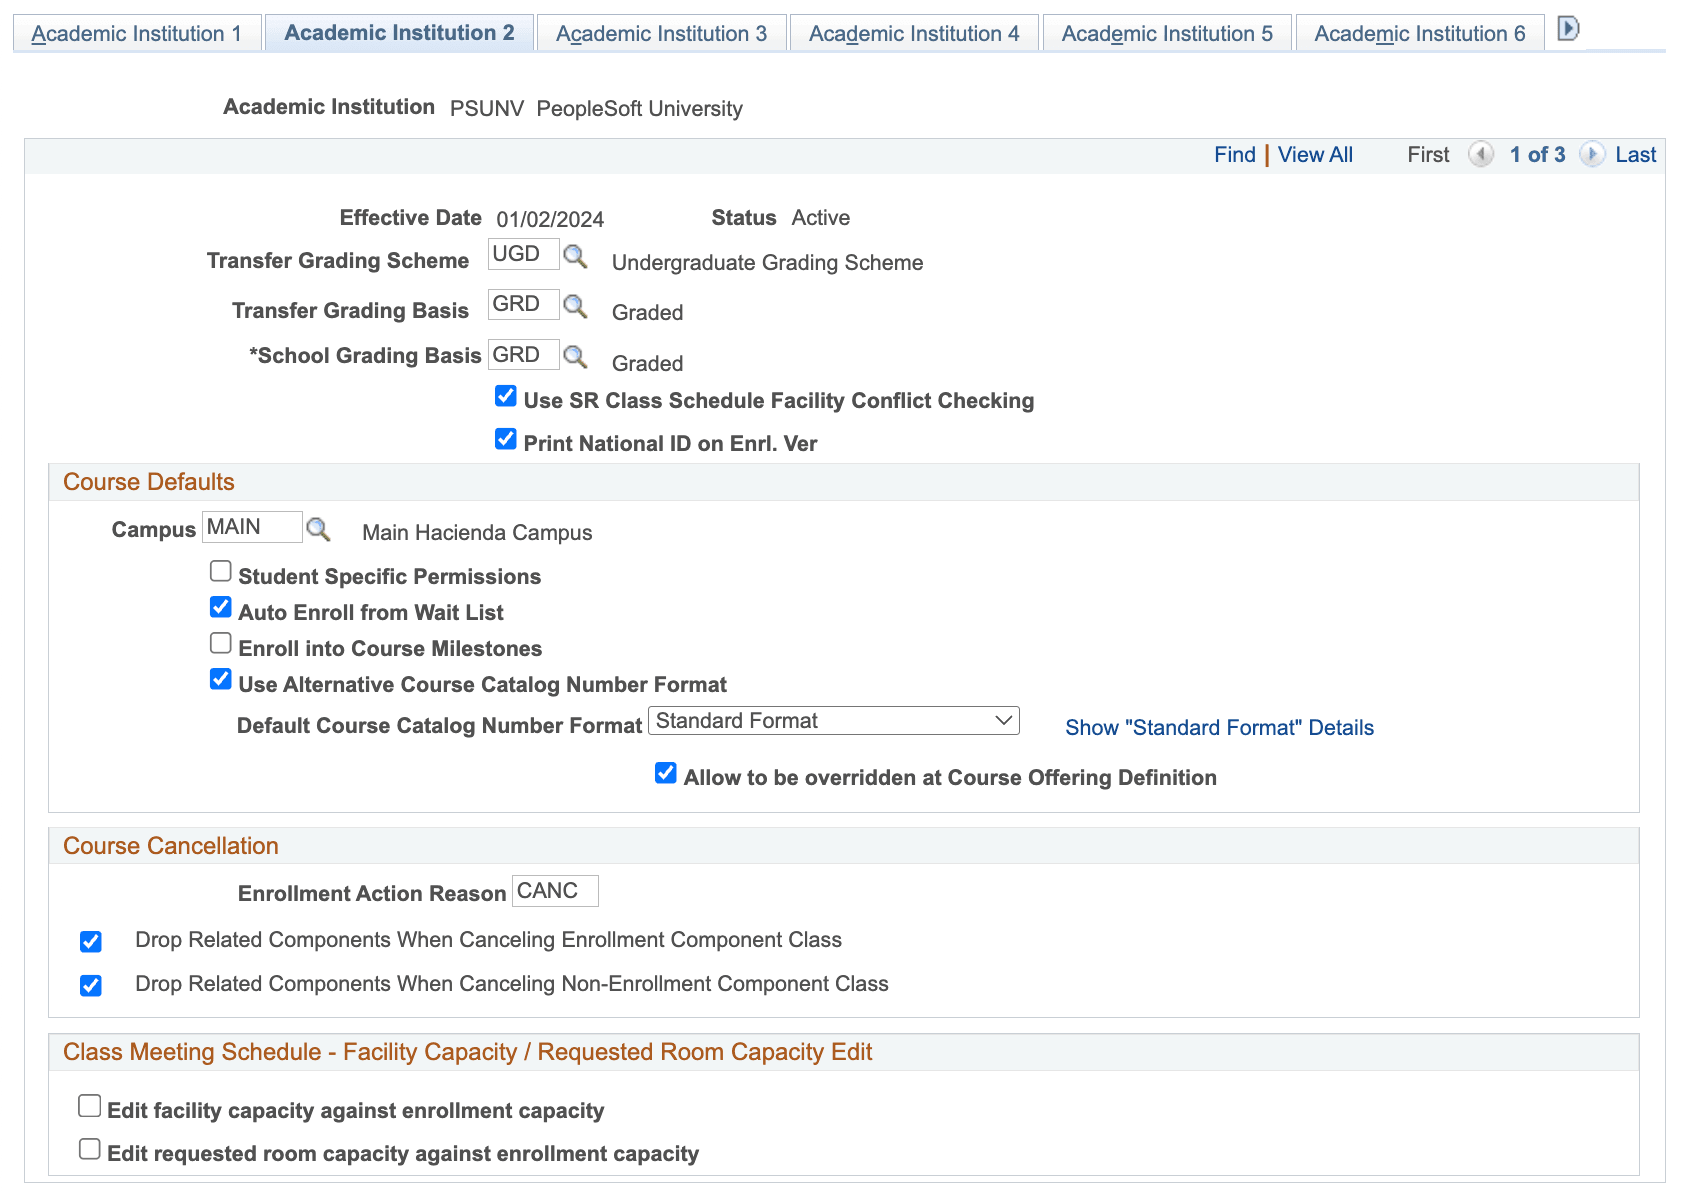Click the previous row arrow icon
1682x1194 pixels.
coord(1481,155)
